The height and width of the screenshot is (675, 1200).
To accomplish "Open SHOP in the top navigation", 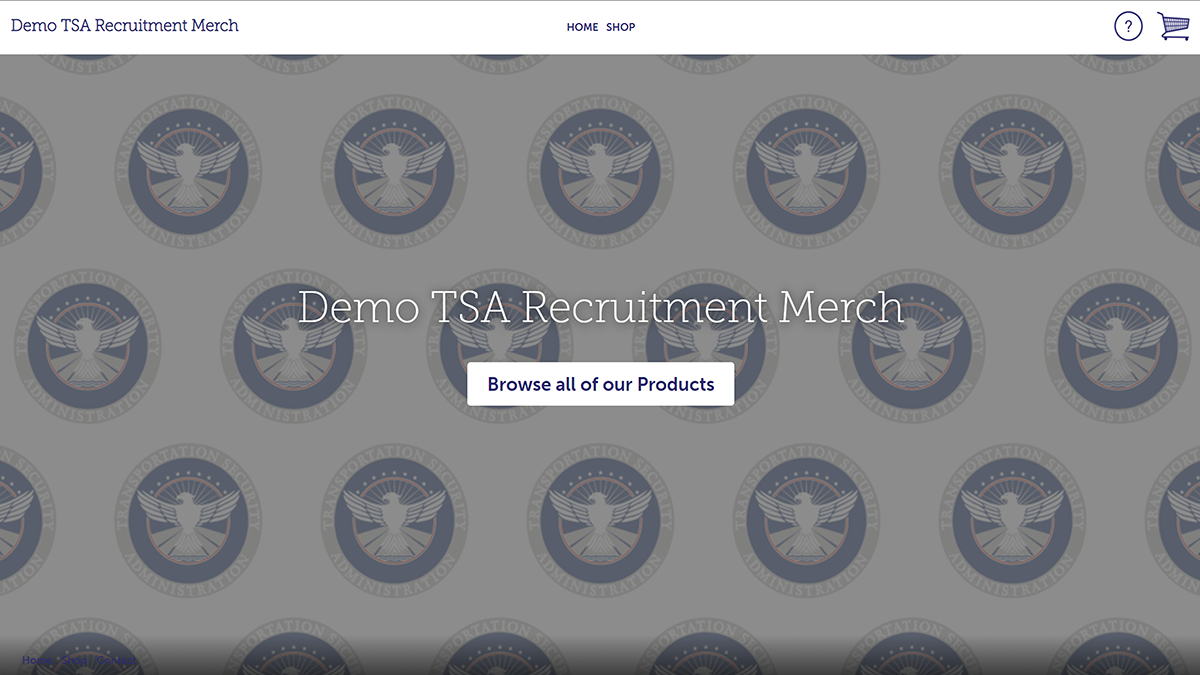I will (620, 27).
